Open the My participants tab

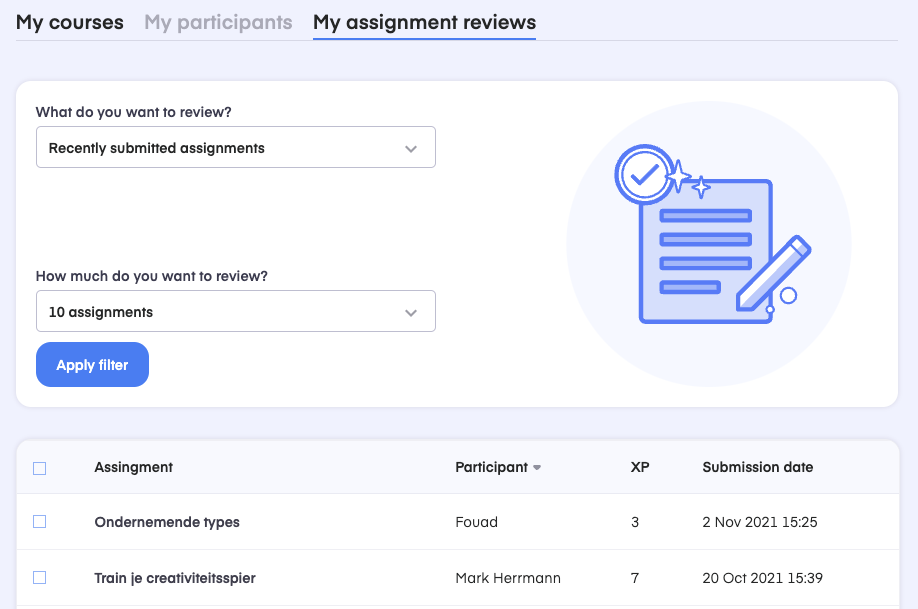coord(218,22)
